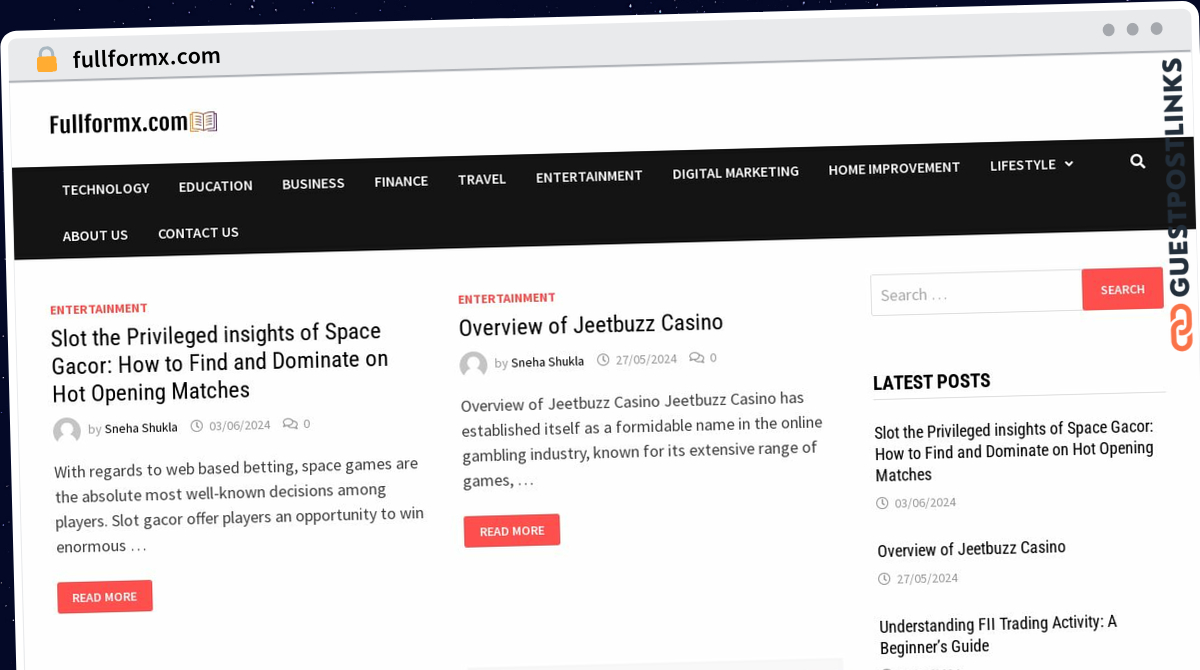
Task: Open Overview of Jeetbuzz Casino in Latest Posts
Action: coord(972,549)
